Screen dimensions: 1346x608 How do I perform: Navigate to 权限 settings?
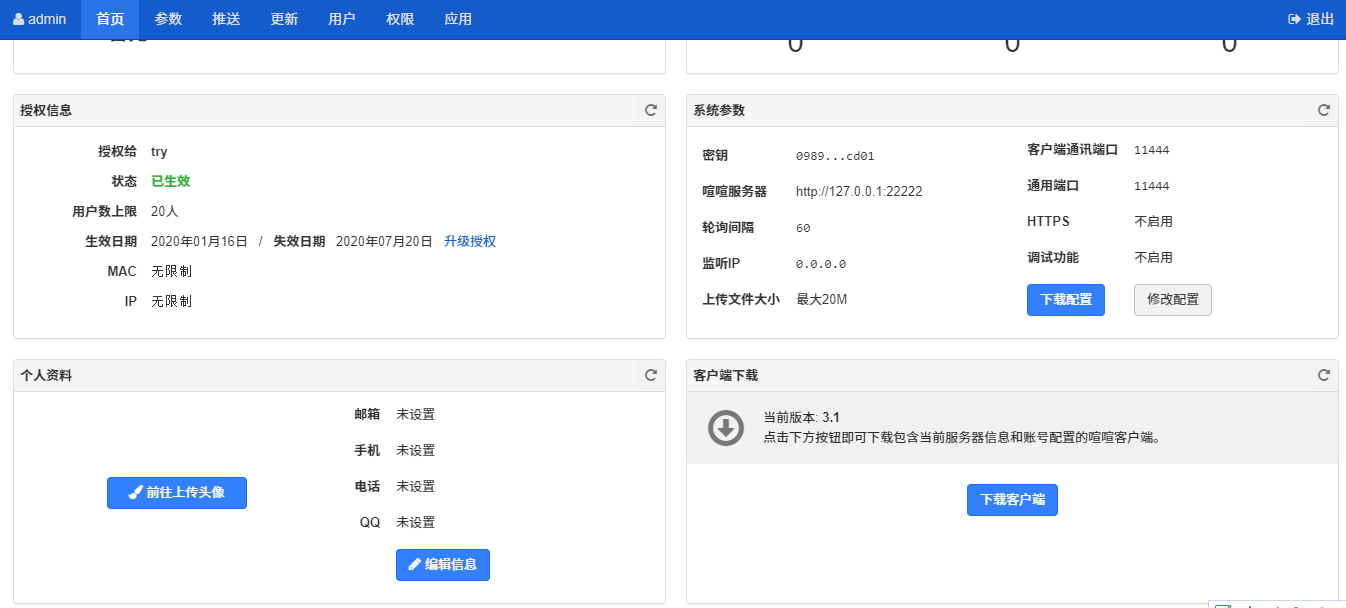(x=400, y=19)
